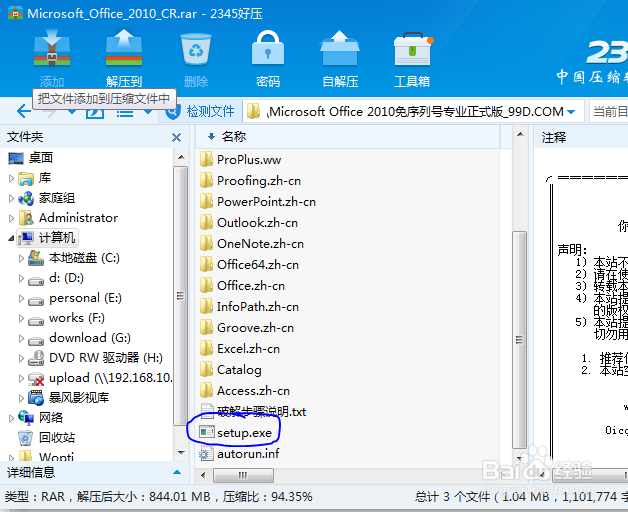Go back with the blue left arrow
This screenshot has width=628, height=512.
point(24,111)
